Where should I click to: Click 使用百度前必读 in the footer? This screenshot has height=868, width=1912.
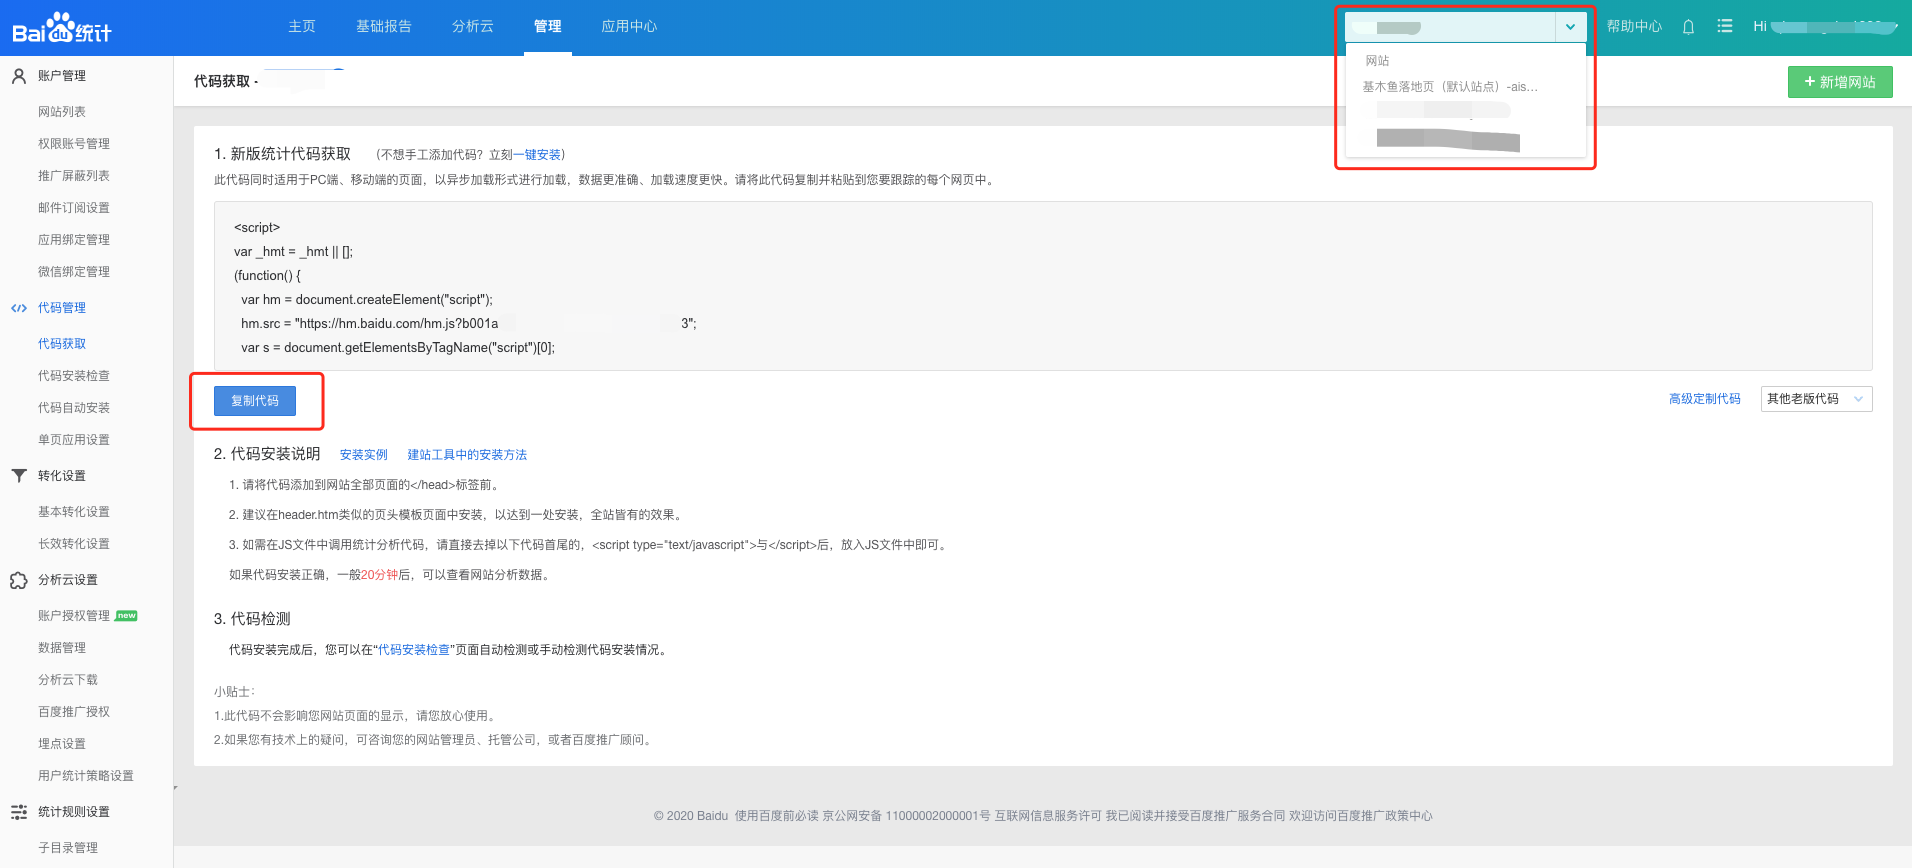pyautogui.click(x=777, y=816)
